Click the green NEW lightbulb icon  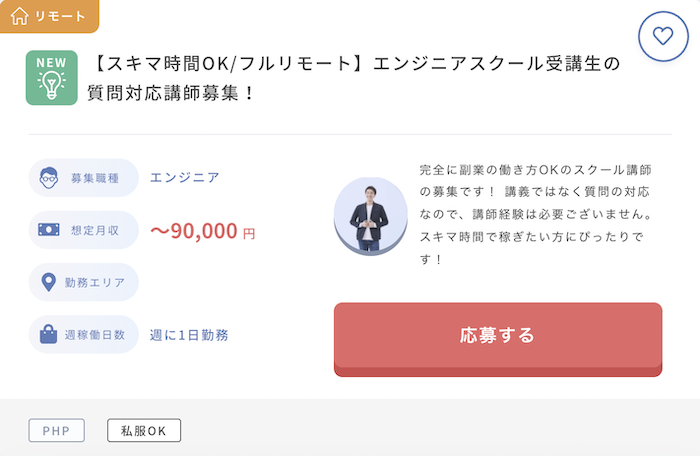(x=52, y=78)
